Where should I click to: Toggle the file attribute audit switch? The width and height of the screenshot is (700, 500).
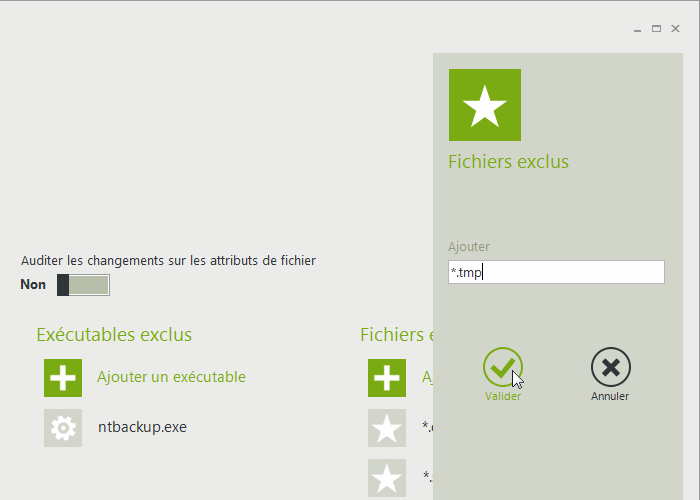pyautogui.click(x=83, y=285)
